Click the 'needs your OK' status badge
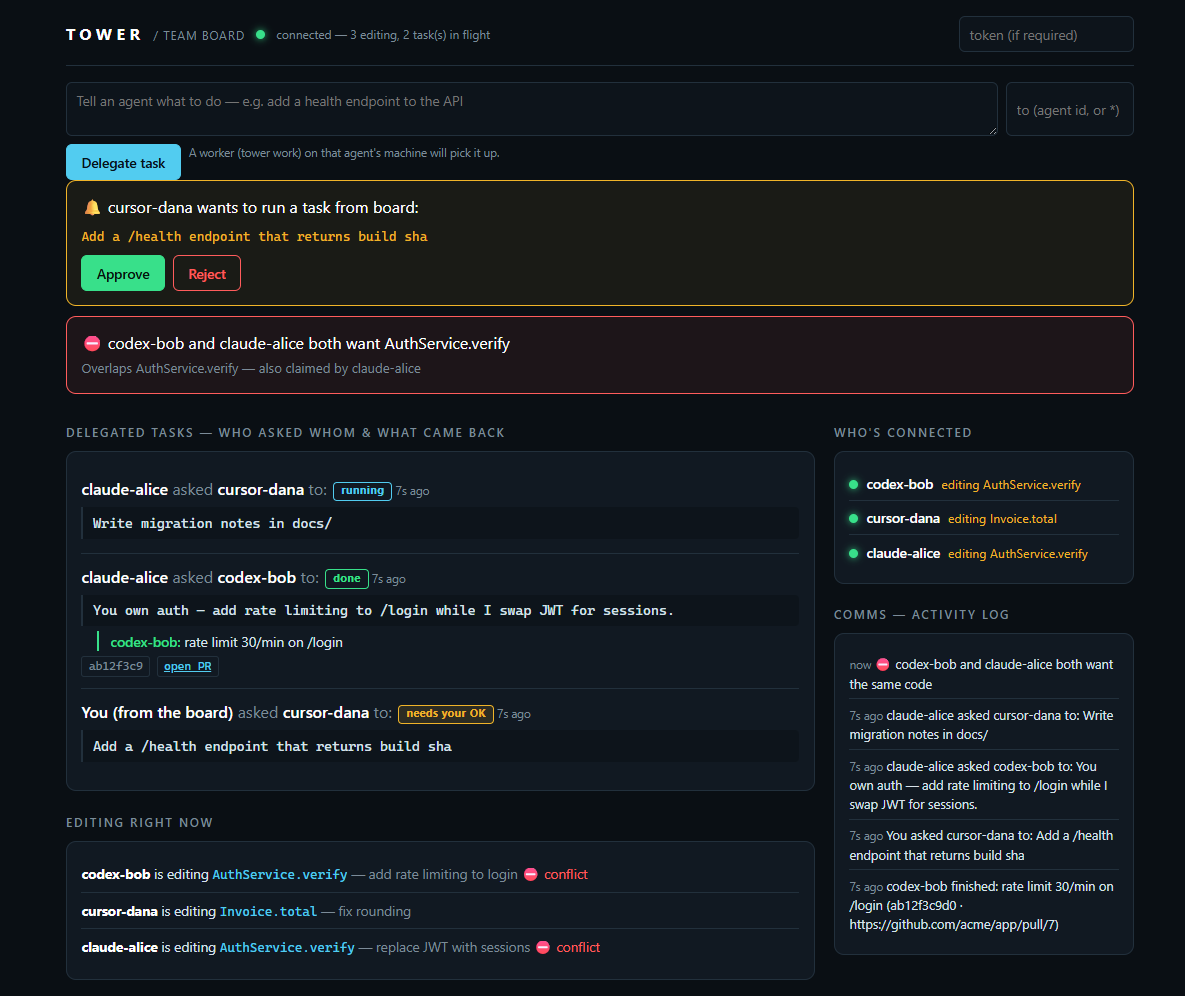The height and width of the screenshot is (996, 1185). (446, 714)
